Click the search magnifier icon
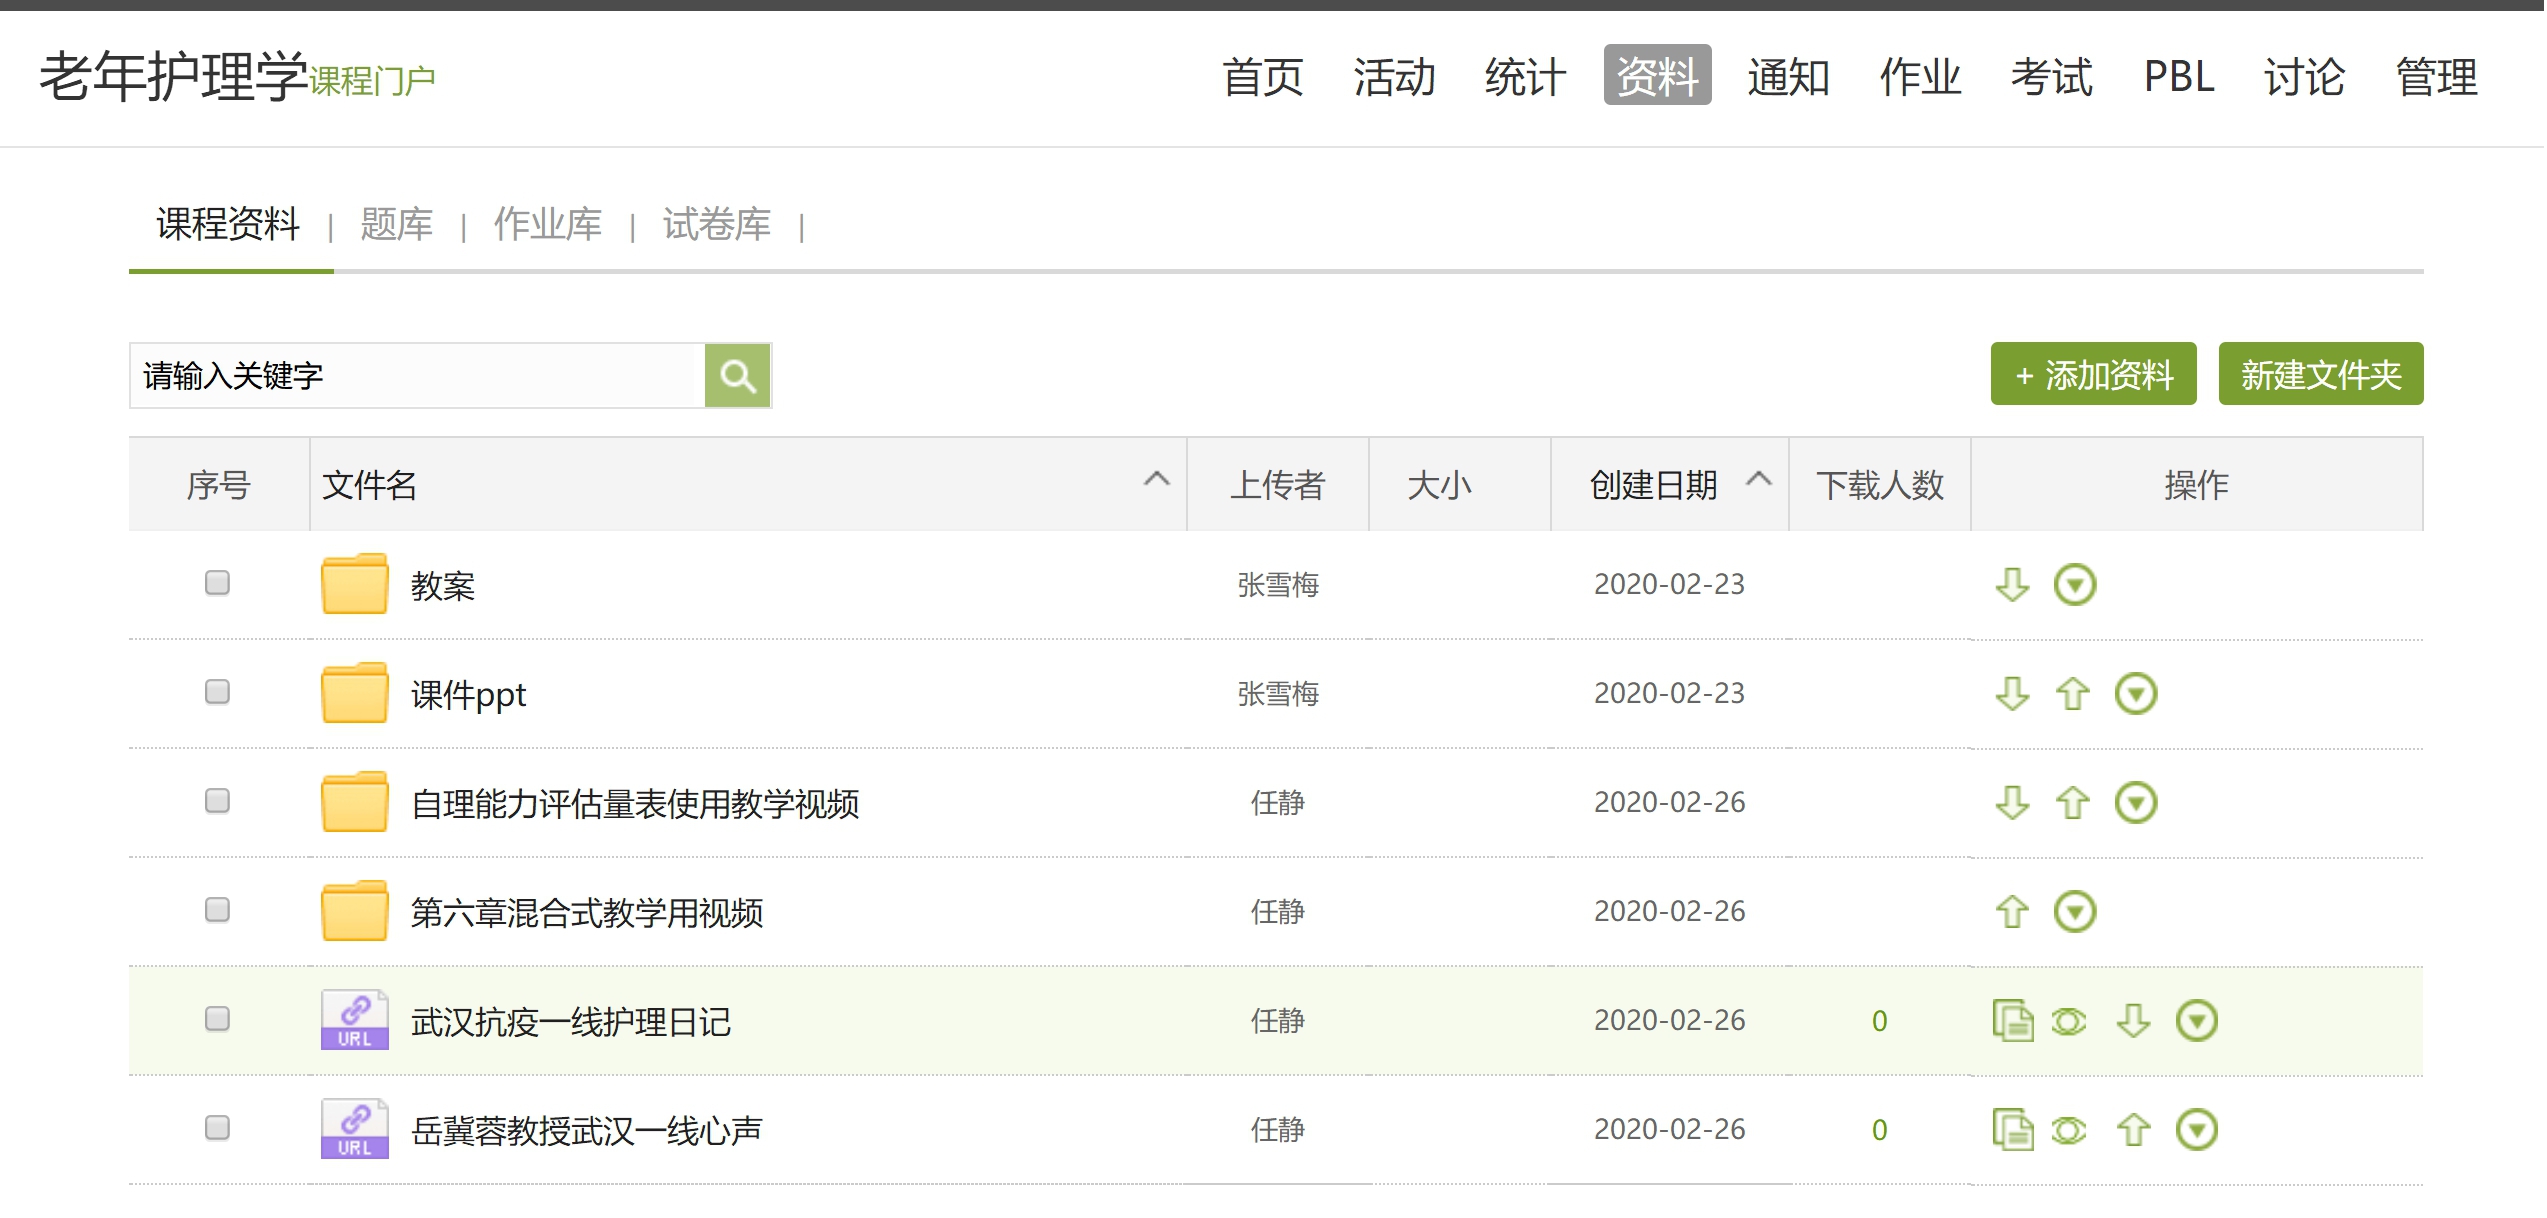The width and height of the screenshot is (2547, 1218). tap(737, 376)
